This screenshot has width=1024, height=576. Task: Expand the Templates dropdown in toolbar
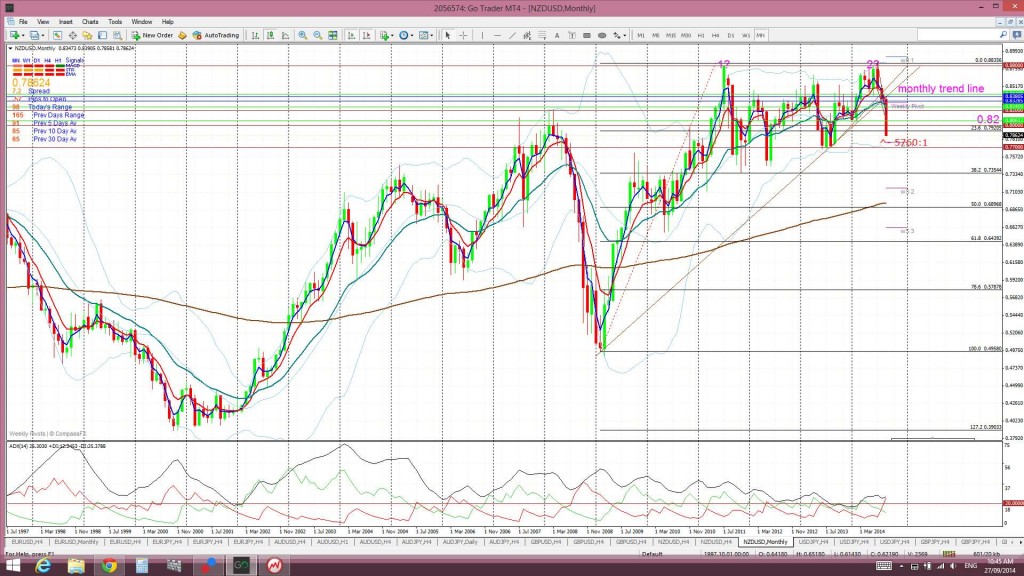[x=432, y=35]
